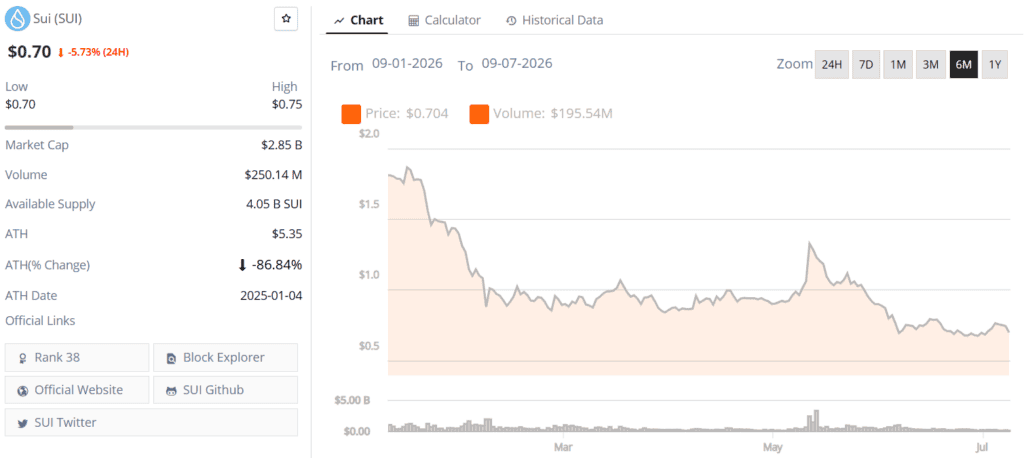Click the price peak spike in May
This screenshot has height=458, width=1024.
pos(810,244)
